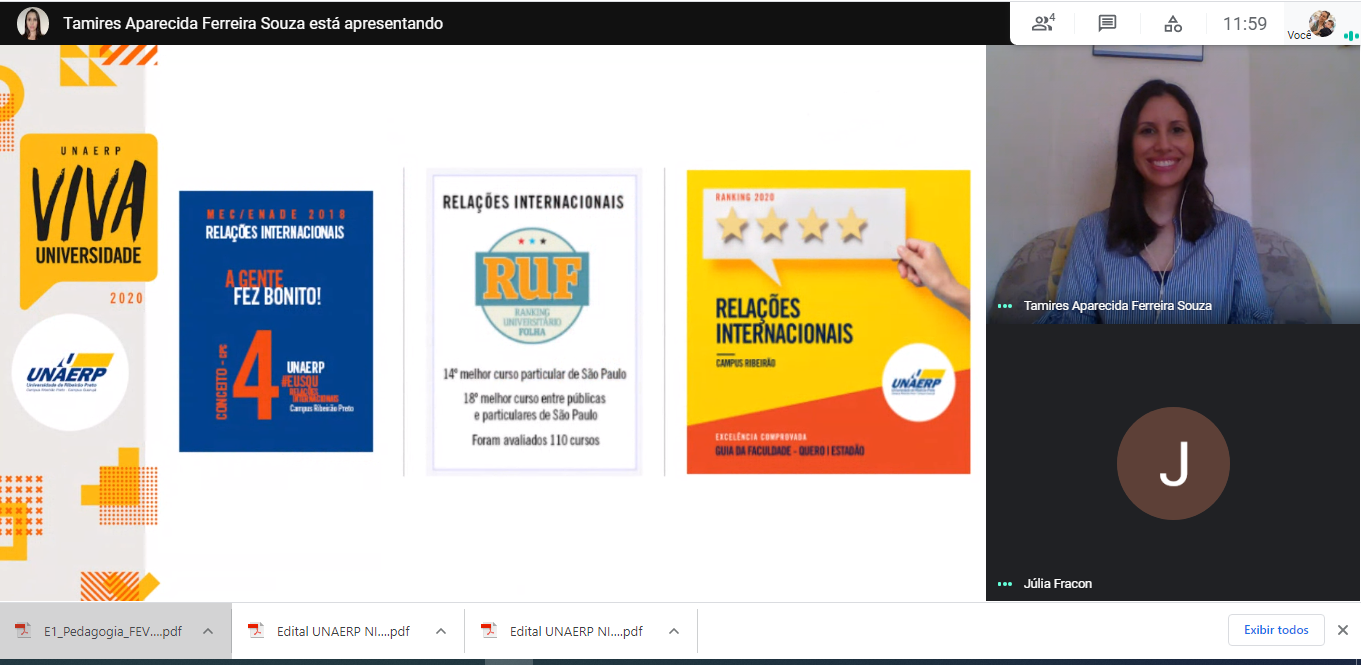Click the 11:59 clock in the top bar
1361x665 pixels.
tap(1244, 24)
